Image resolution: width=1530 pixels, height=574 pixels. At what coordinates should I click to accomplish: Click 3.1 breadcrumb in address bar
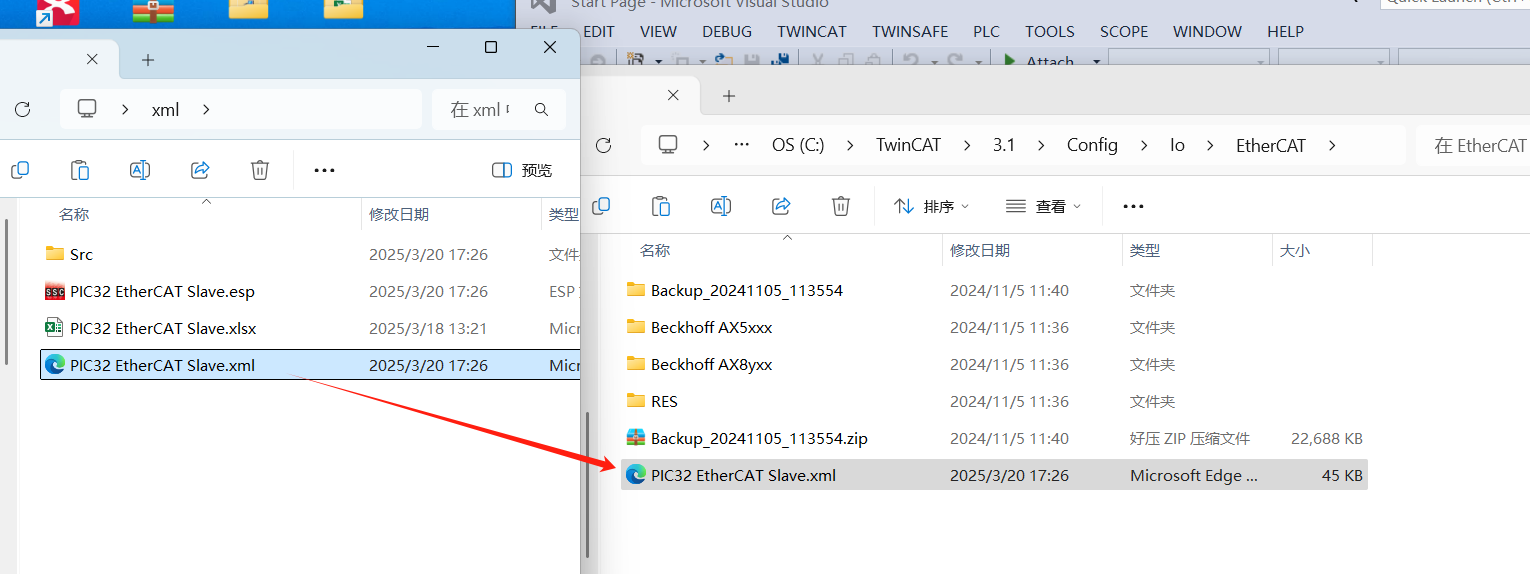pos(1004,145)
